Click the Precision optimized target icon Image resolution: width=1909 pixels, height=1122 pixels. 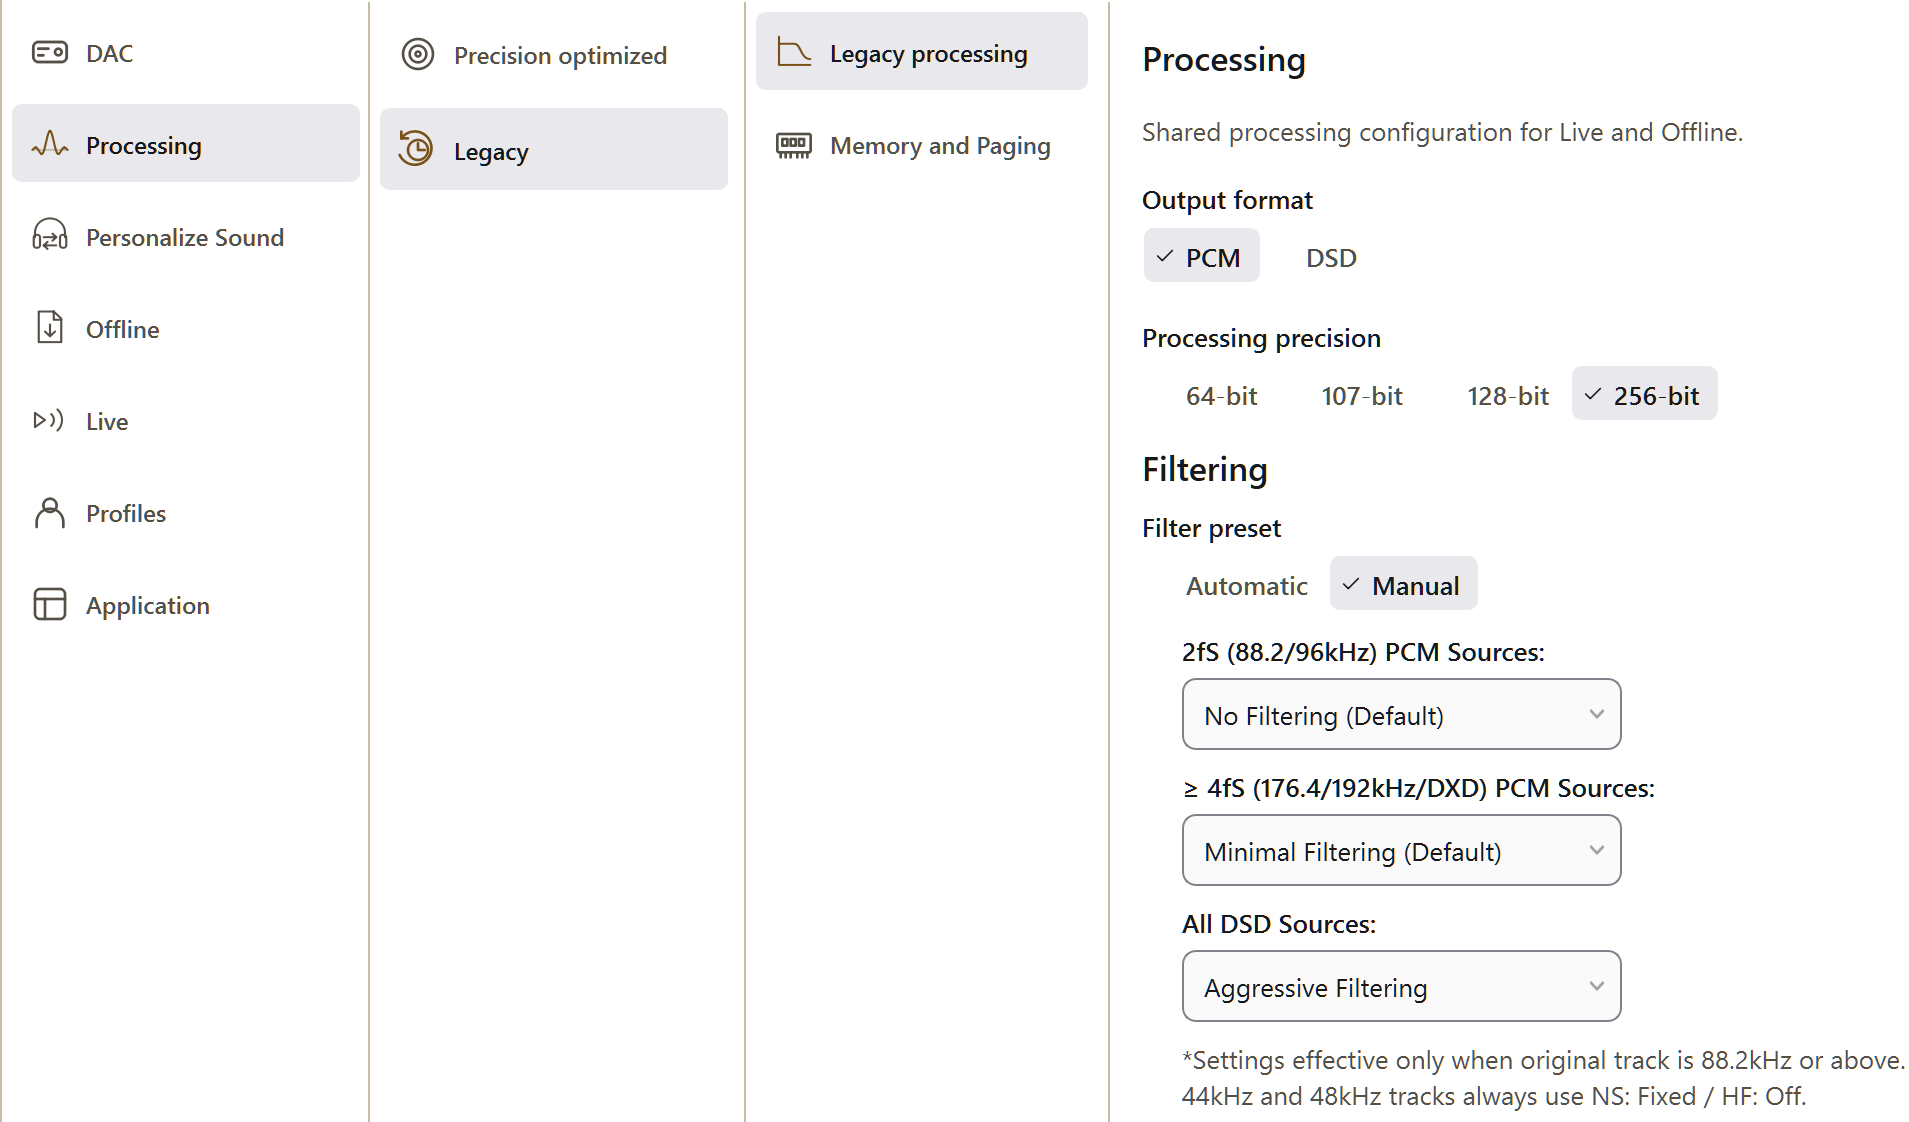(418, 54)
